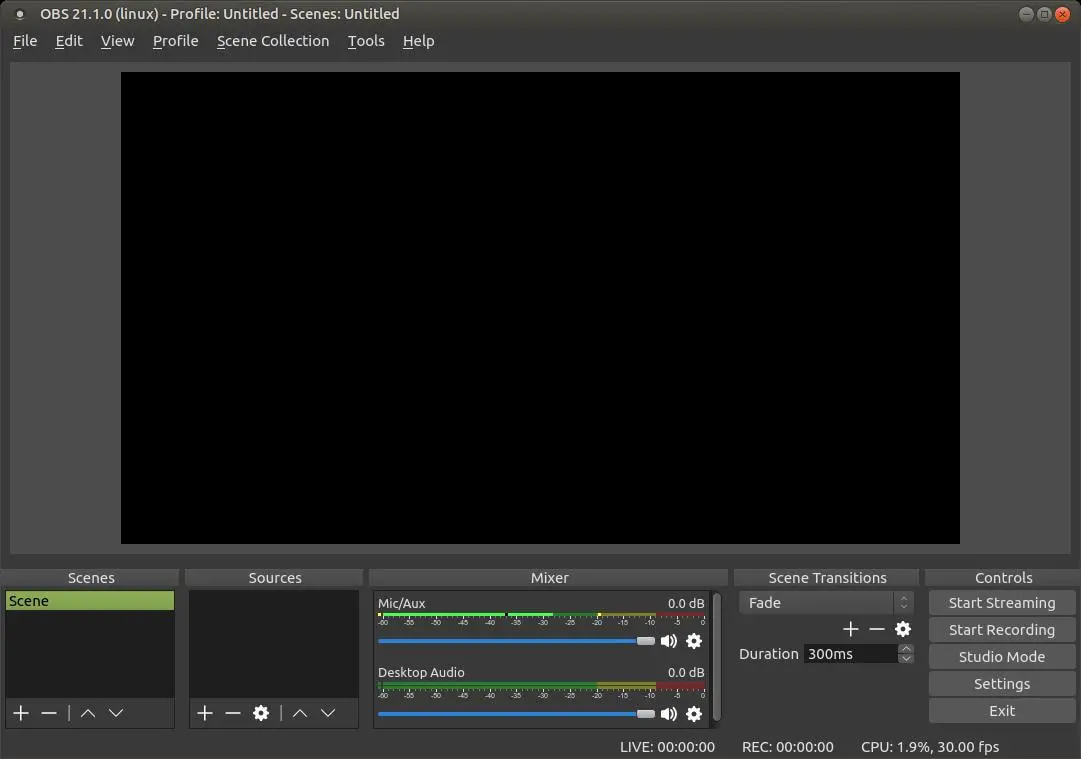Mute the Desktop Audio source
The width and height of the screenshot is (1081, 759).
point(668,714)
